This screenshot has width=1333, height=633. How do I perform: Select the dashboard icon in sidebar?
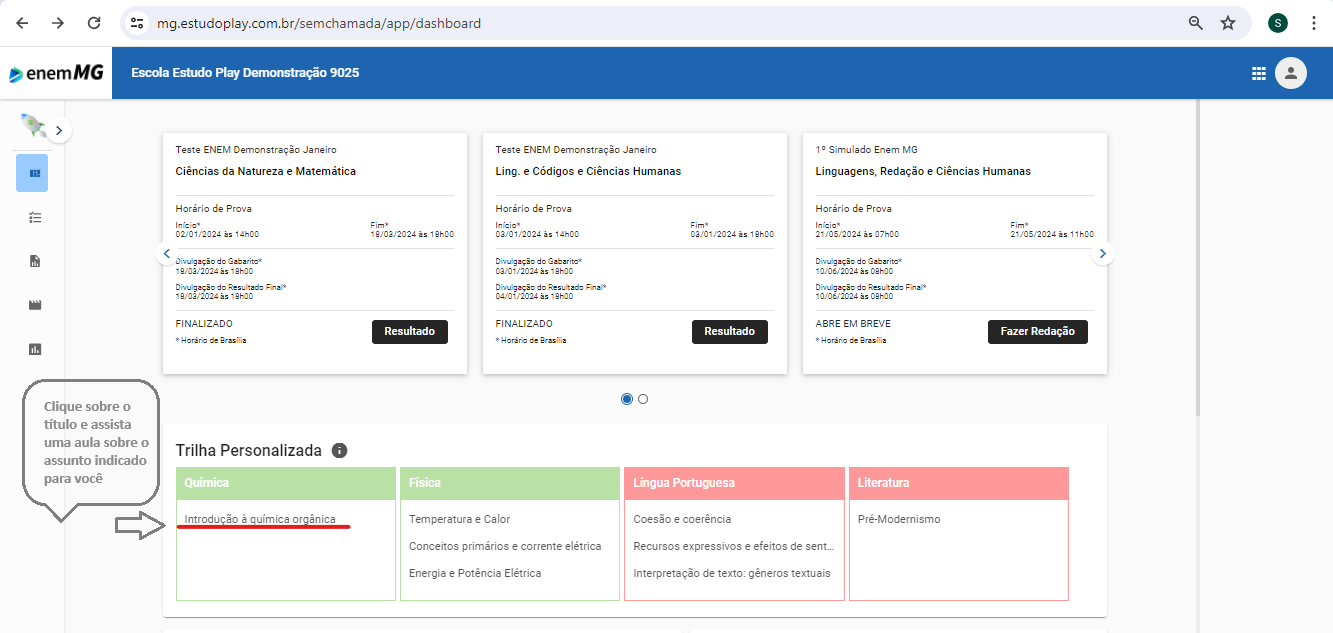click(32, 173)
